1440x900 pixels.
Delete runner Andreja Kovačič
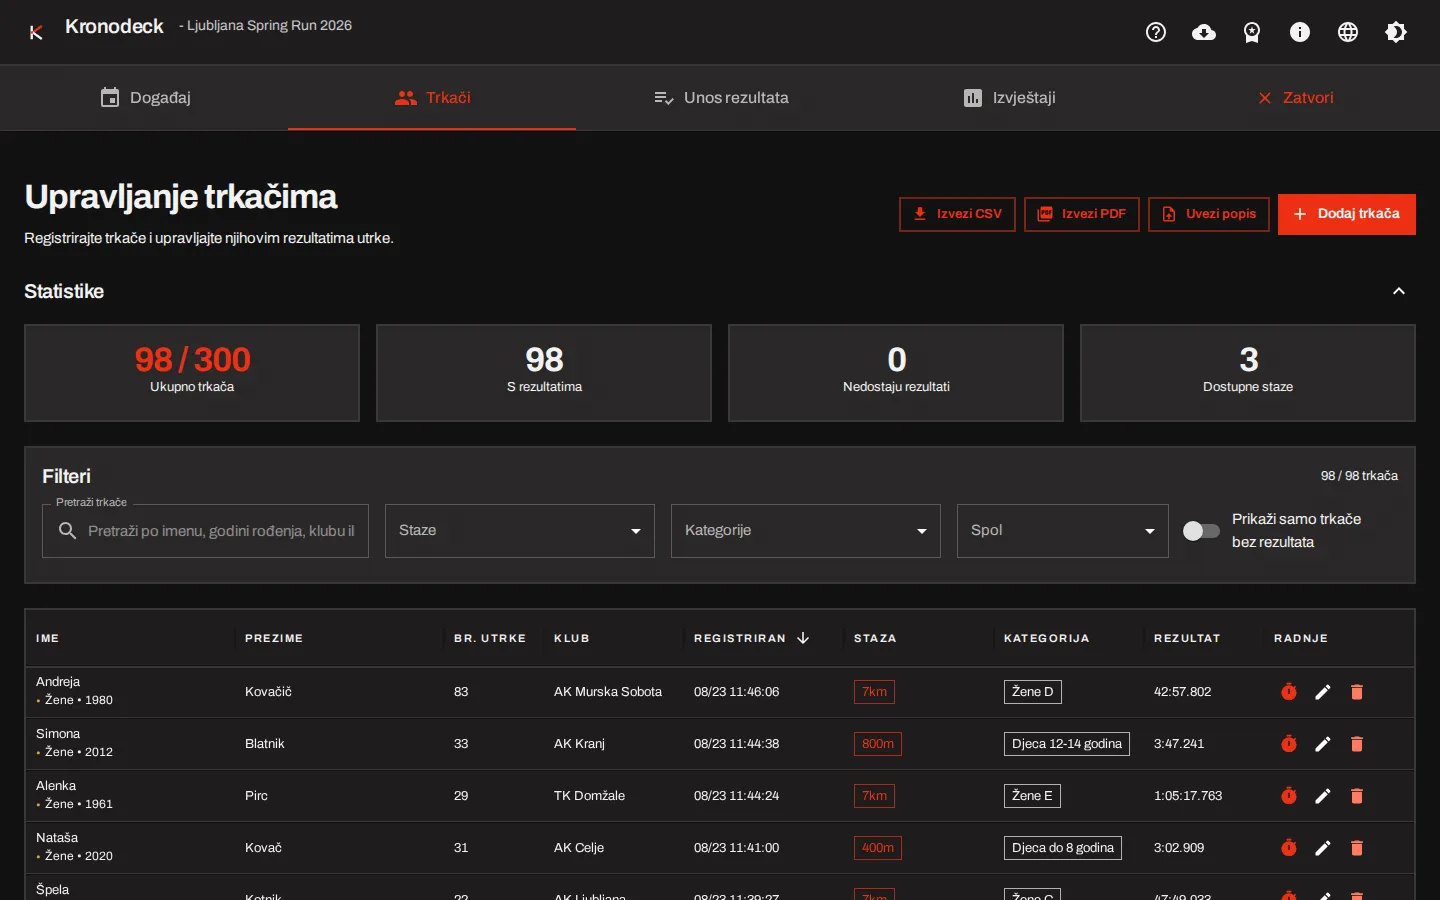[1357, 692]
